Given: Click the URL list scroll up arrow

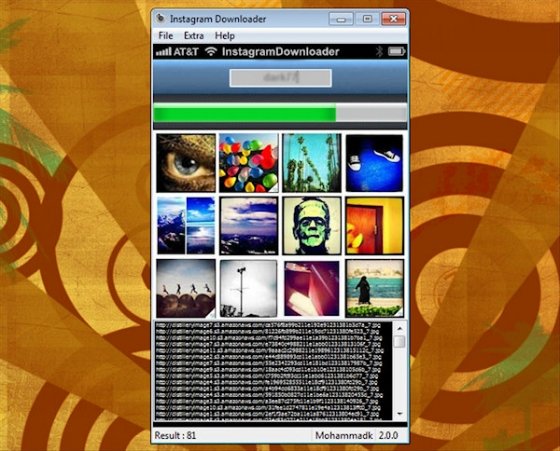Looking at the screenshot, I should tap(400, 328).
